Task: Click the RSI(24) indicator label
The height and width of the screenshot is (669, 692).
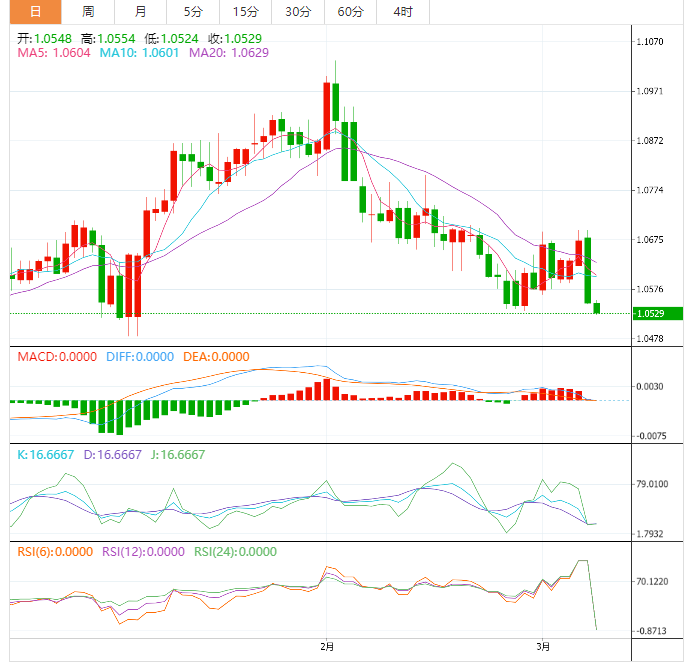Action: tap(235, 552)
